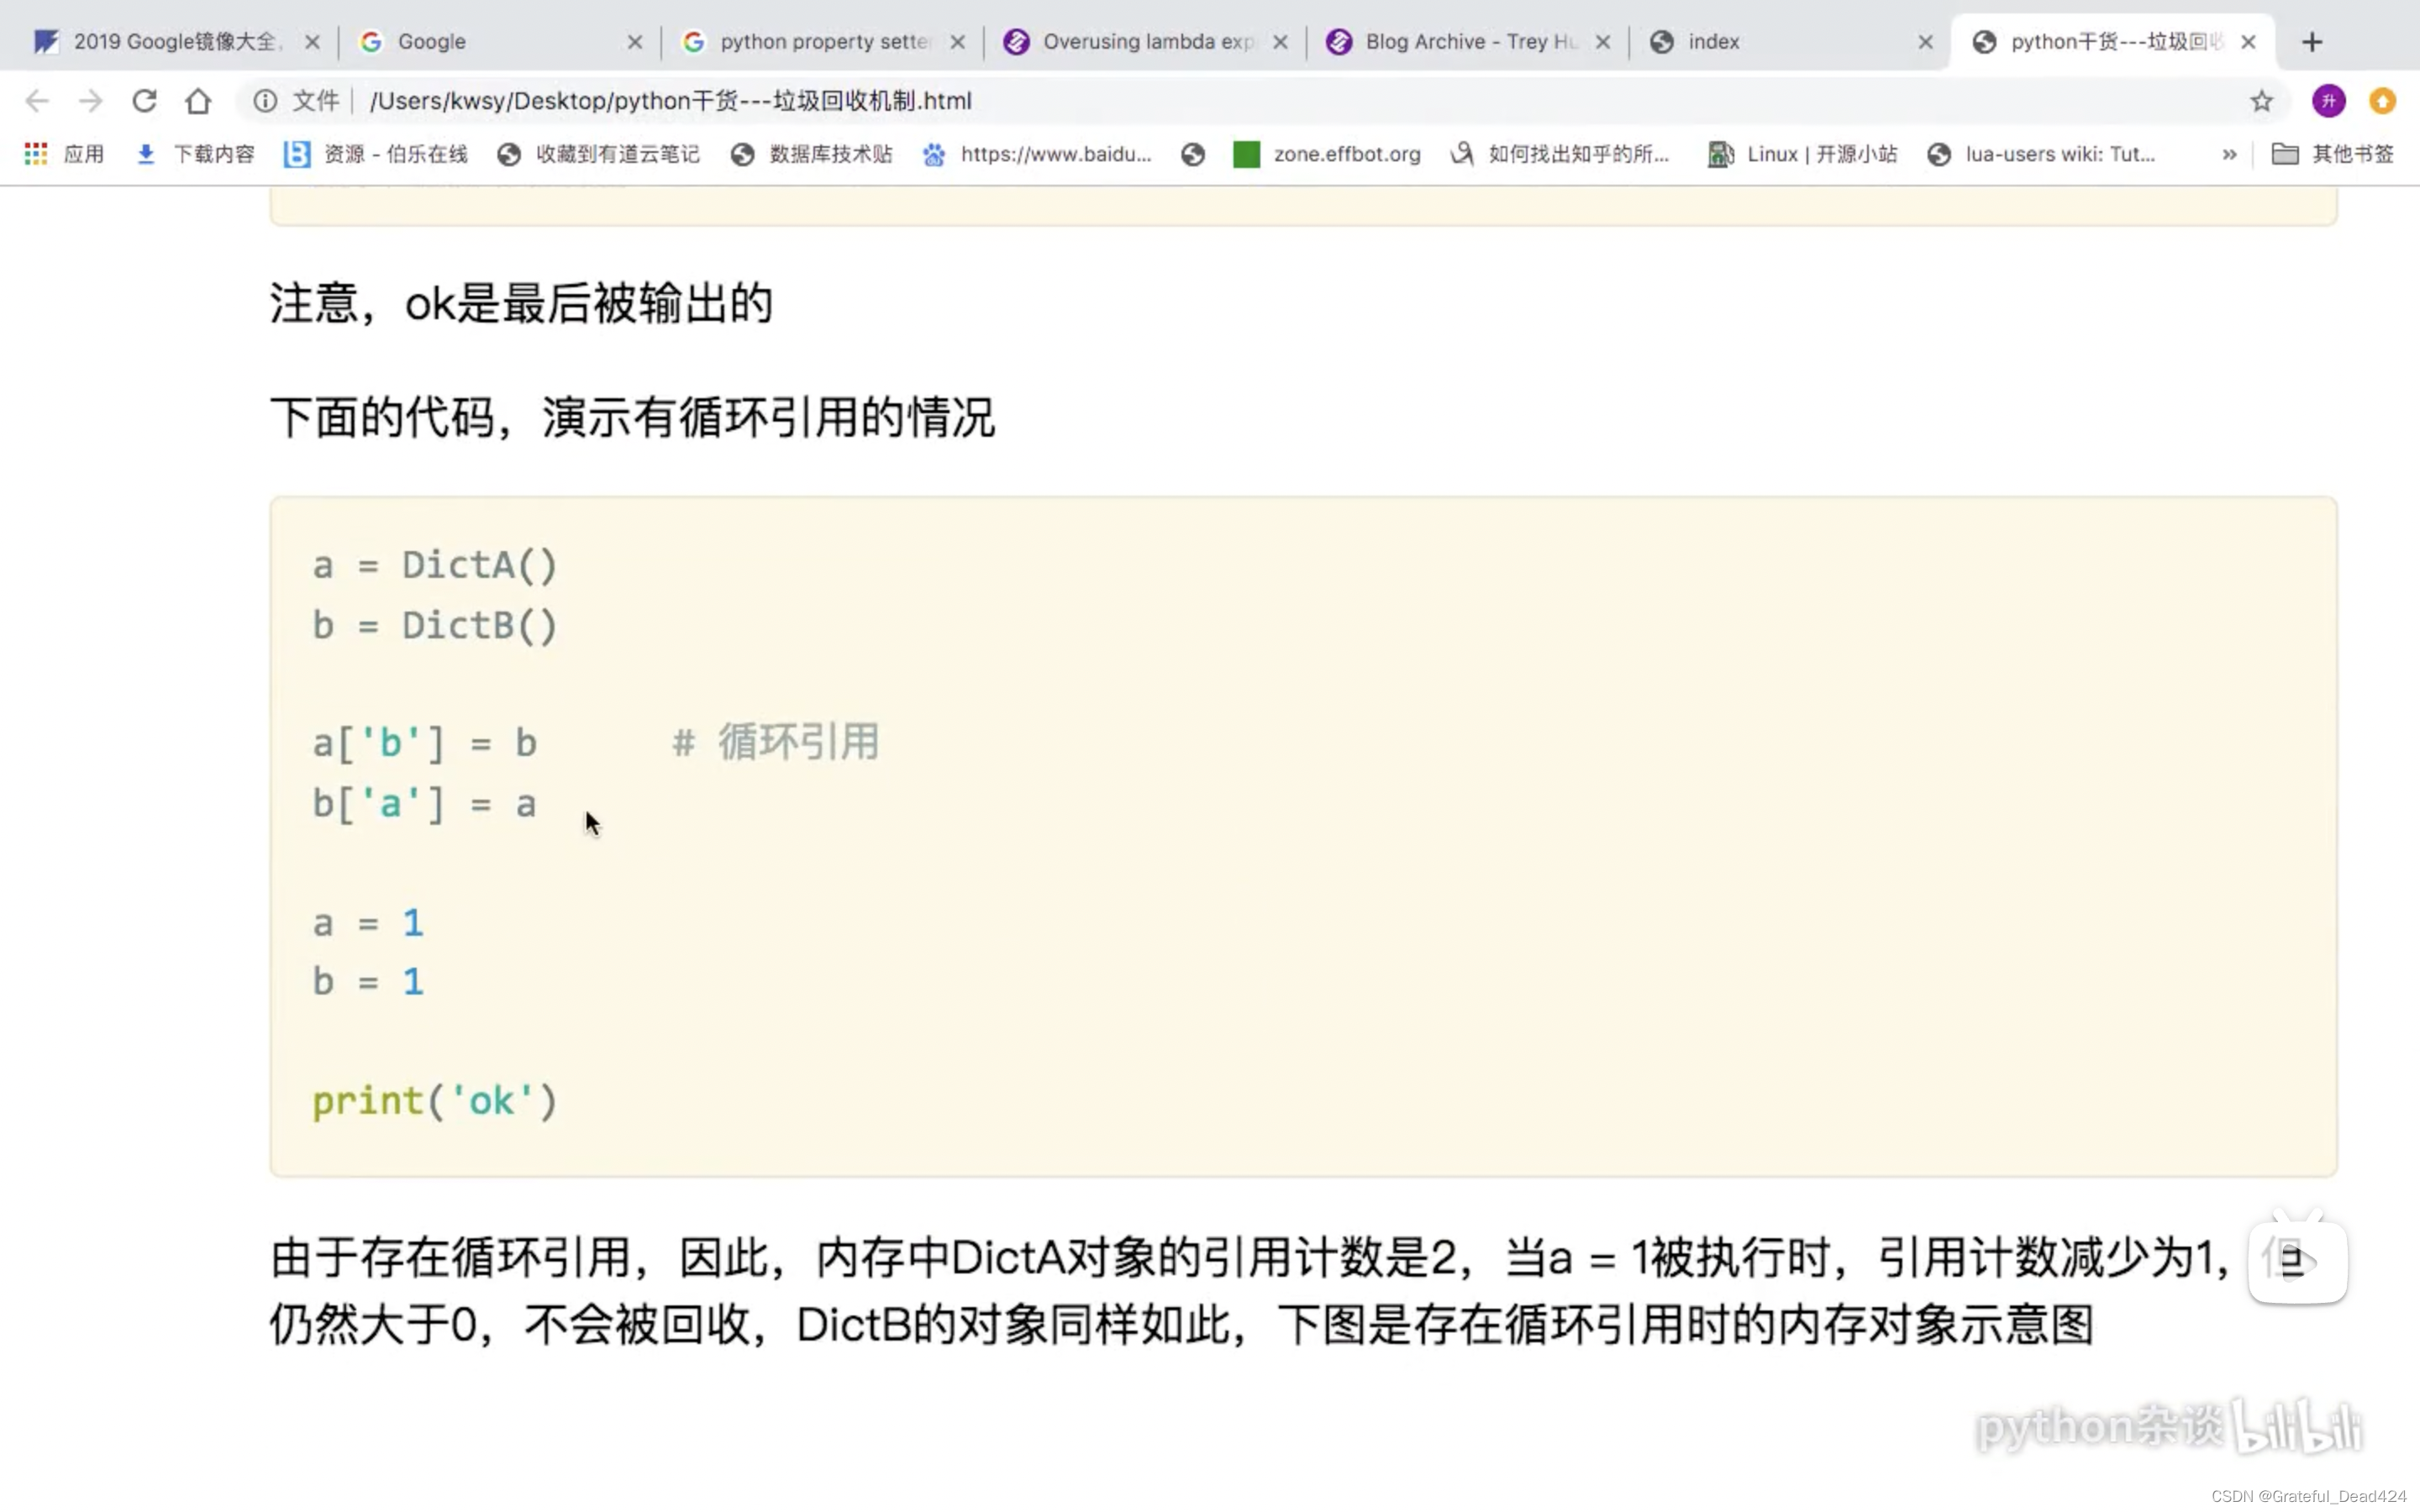This screenshot has width=2420, height=1512.
Task: Open the home page
Action: [198, 101]
